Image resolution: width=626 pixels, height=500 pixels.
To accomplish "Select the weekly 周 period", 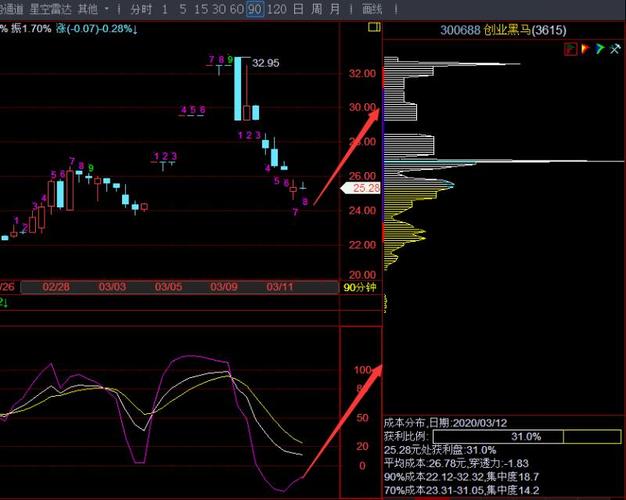I will pyautogui.click(x=316, y=9).
